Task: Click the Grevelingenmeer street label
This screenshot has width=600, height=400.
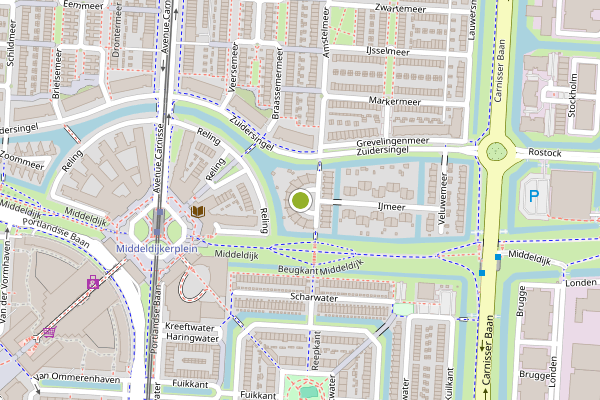Action: click(x=393, y=142)
